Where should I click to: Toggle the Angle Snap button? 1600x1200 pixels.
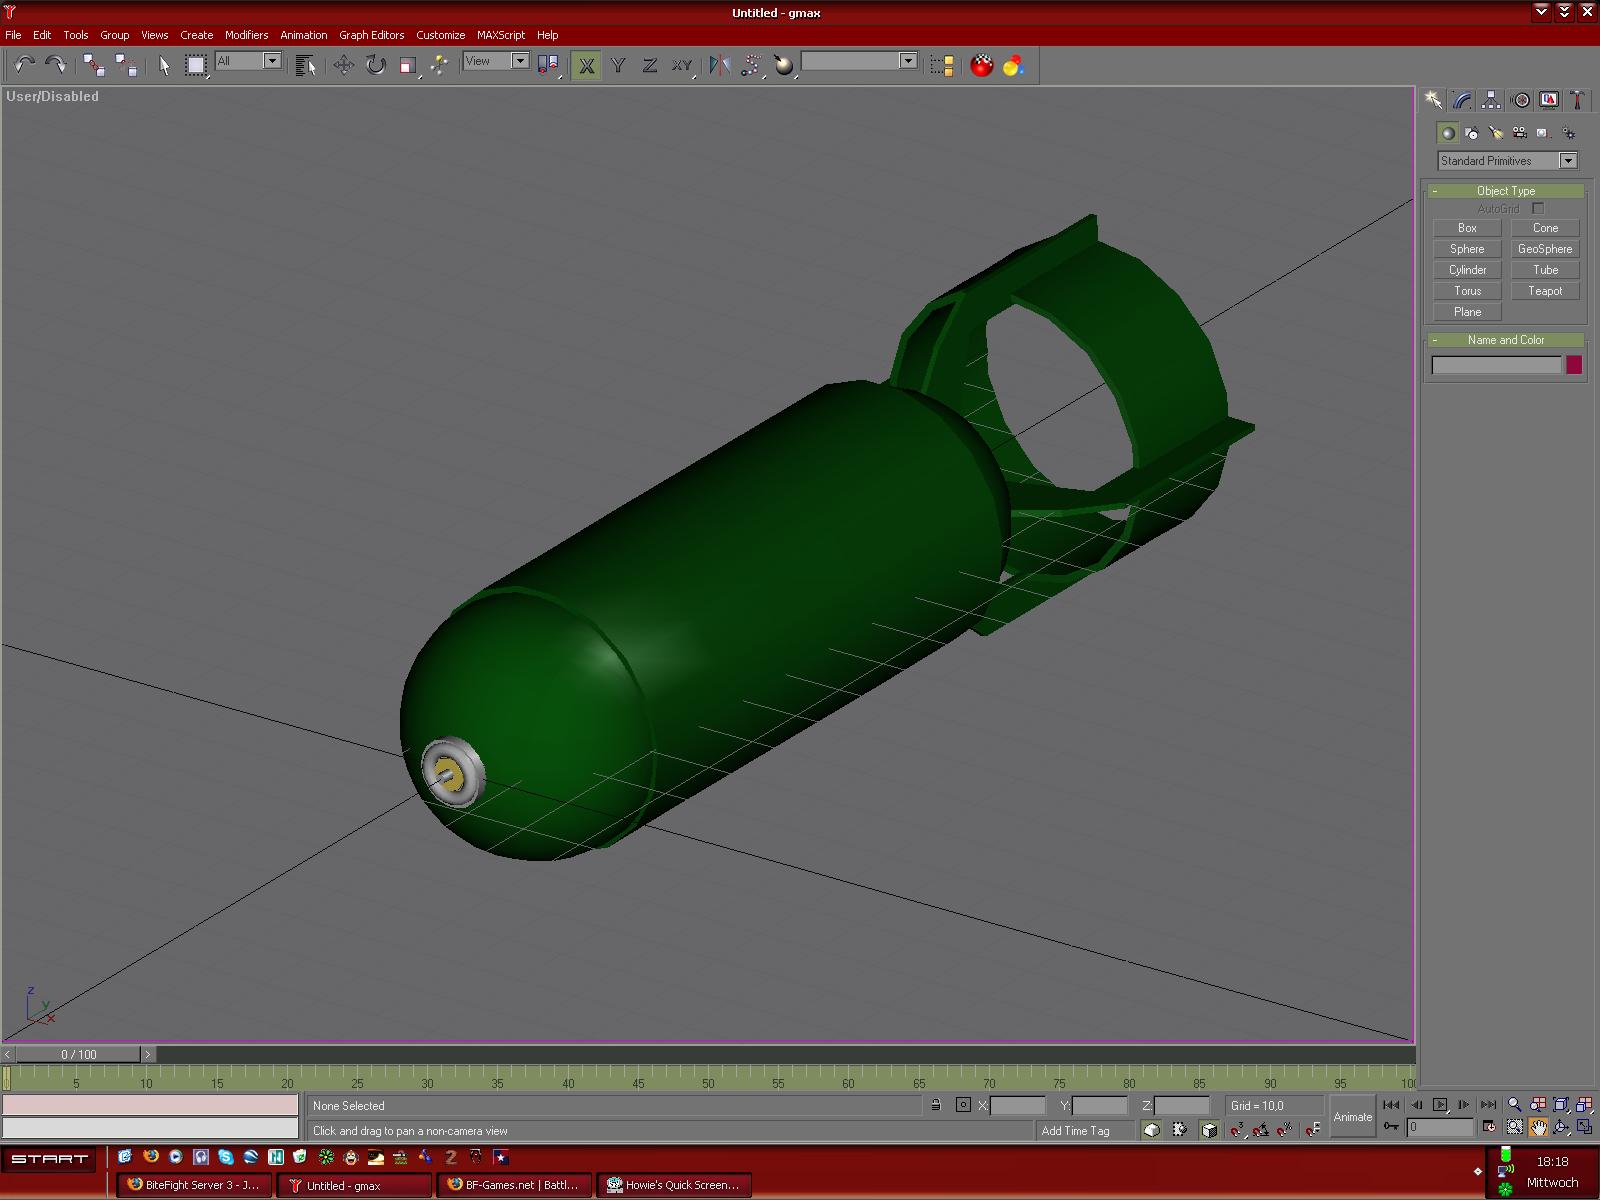tap(1261, 1130)
